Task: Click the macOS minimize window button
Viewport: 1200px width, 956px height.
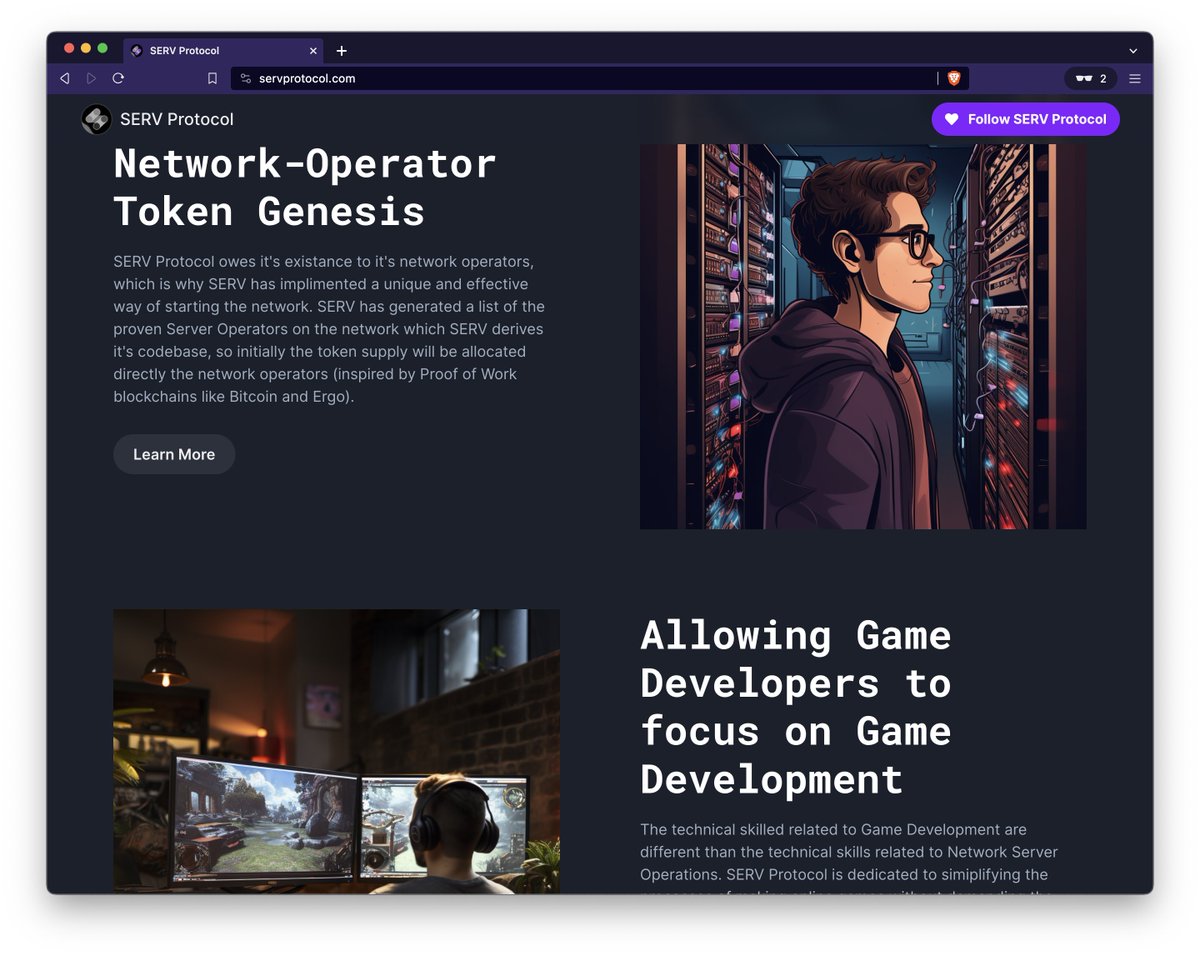Action: coord(85,48)
